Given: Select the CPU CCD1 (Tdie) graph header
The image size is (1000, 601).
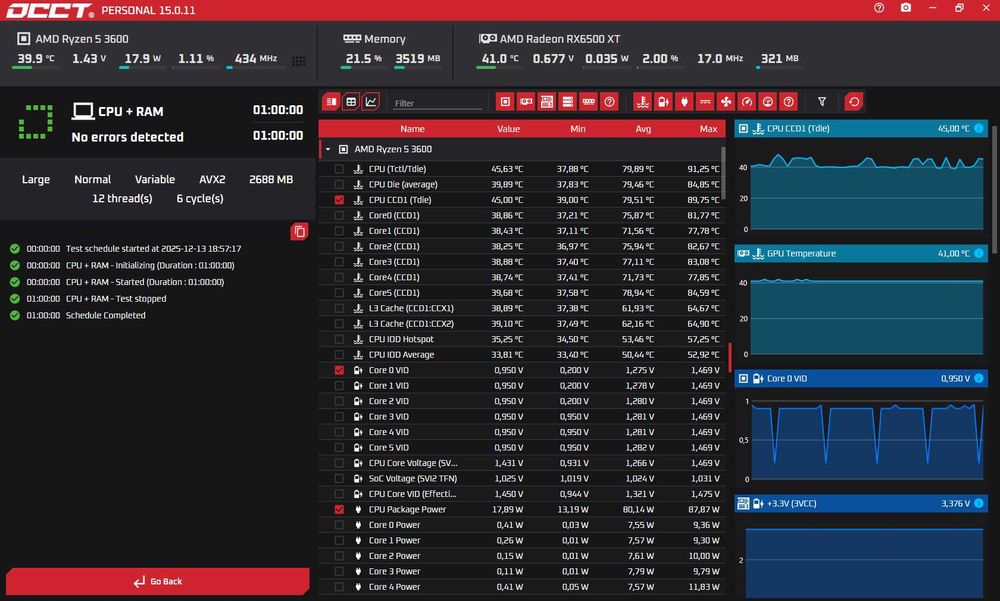Looking at the screenshot, I should click(861, 128).
